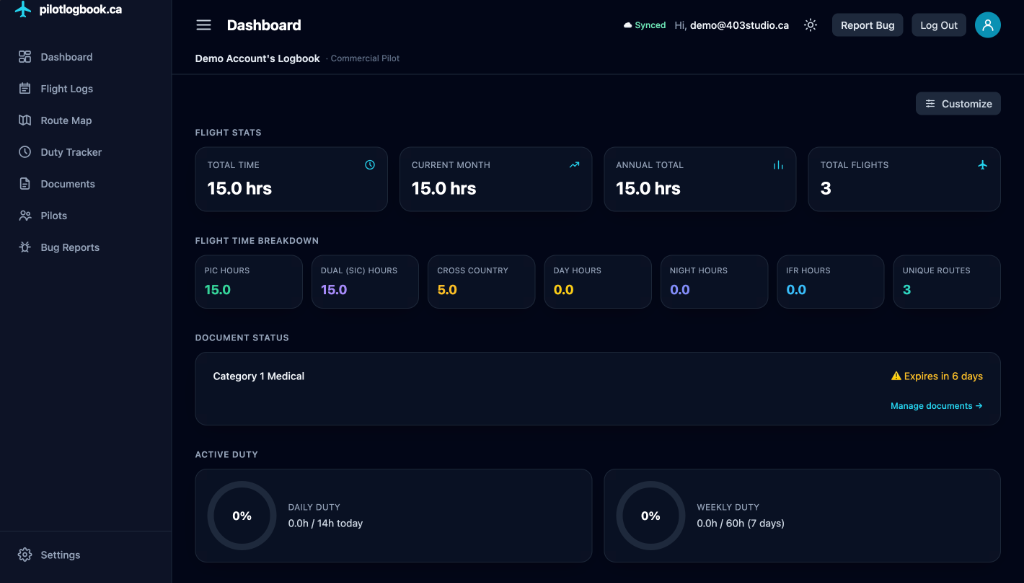1024x583 pixels.
Task: Open the user profile avatar icon
Action: pyautogui.click(x=987, y=25)
